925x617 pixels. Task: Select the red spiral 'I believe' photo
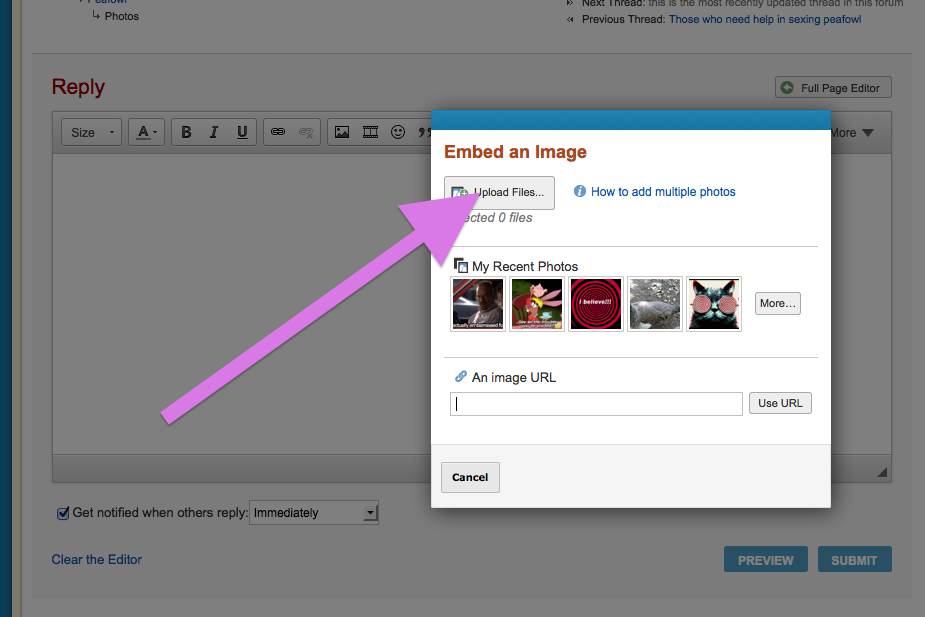pyautogui.click(x=596, y=304)
